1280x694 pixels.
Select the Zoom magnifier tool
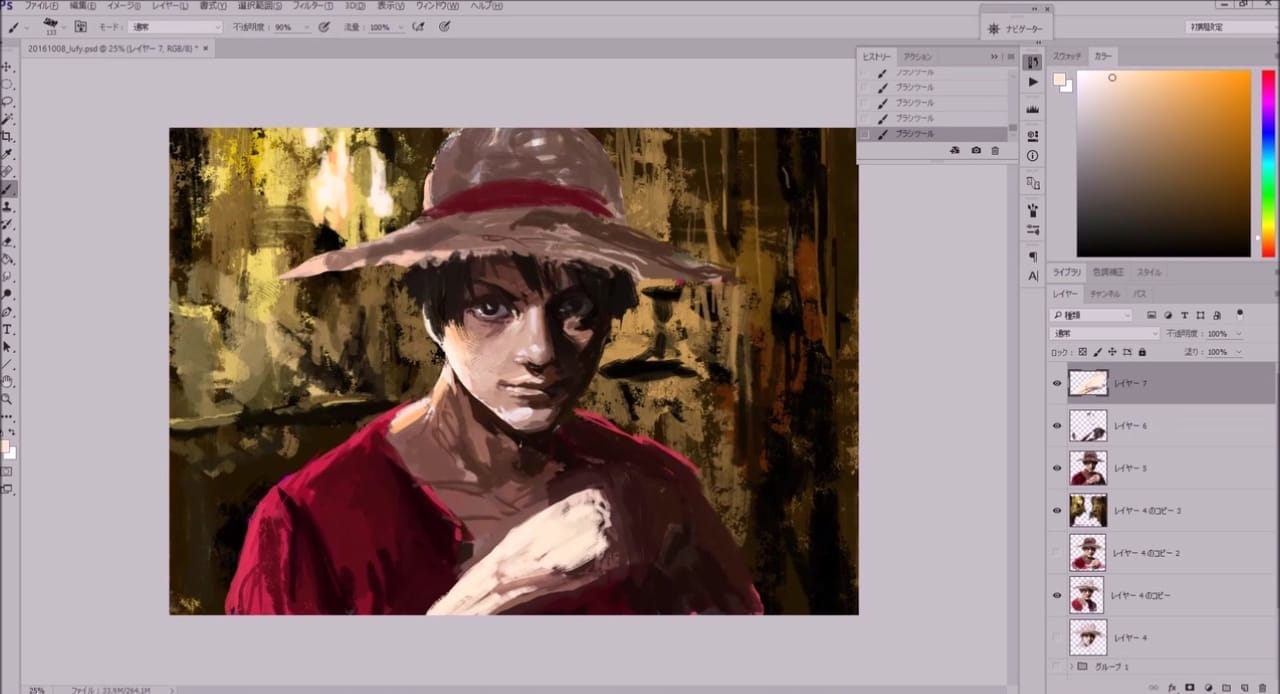[7, 399]
